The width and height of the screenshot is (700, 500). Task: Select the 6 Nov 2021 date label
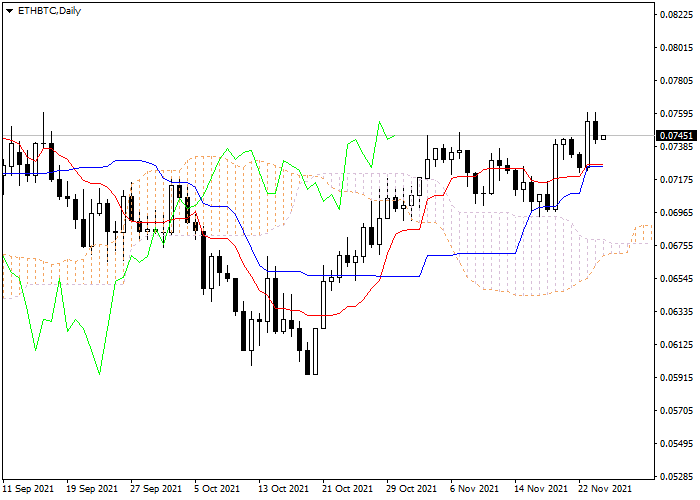pyautogui.click(x=474, y=489)
